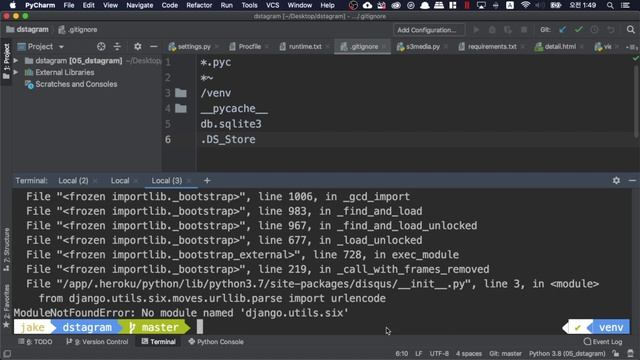The width and height of the screenshot is (640, 360).
Task: Click Python 3.8 interpreter selector
Action: click(x=567, y=353)
